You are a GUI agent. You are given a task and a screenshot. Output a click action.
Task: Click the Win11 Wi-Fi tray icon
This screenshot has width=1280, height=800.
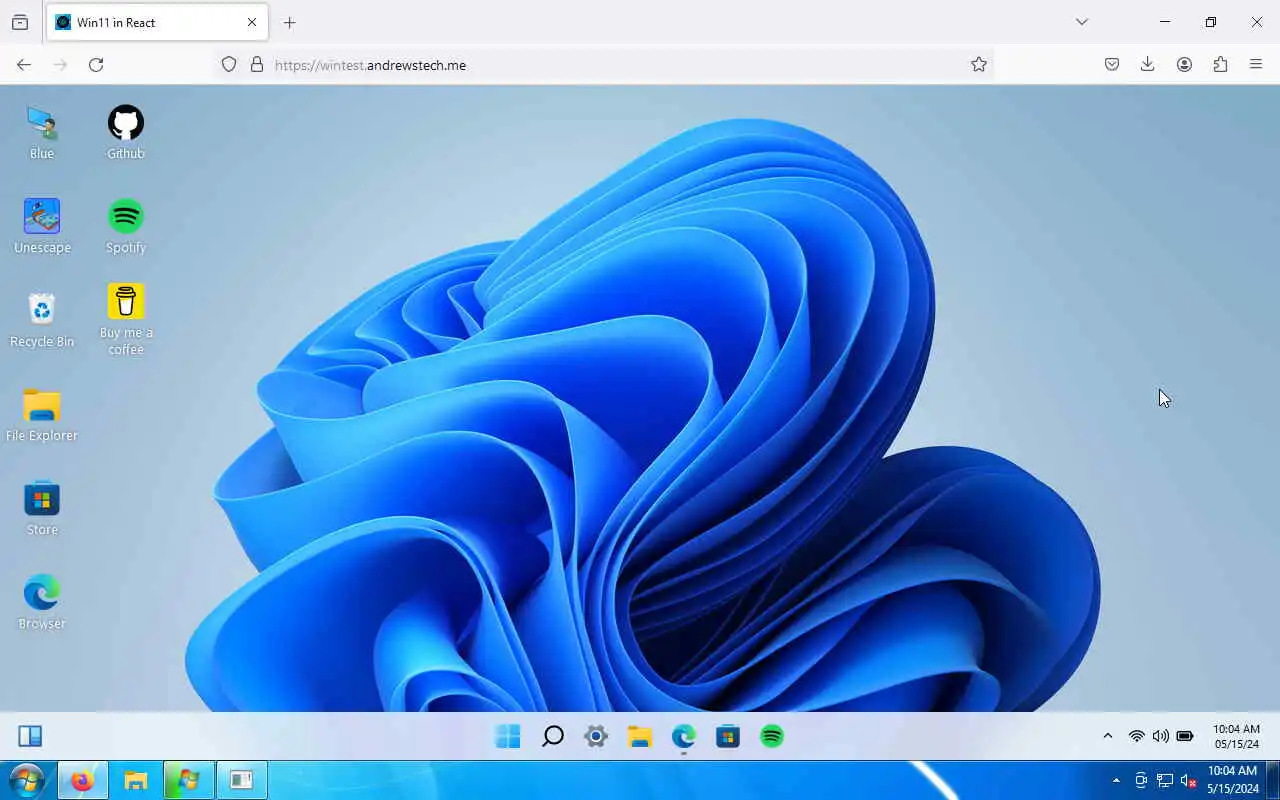point(1137,736)
